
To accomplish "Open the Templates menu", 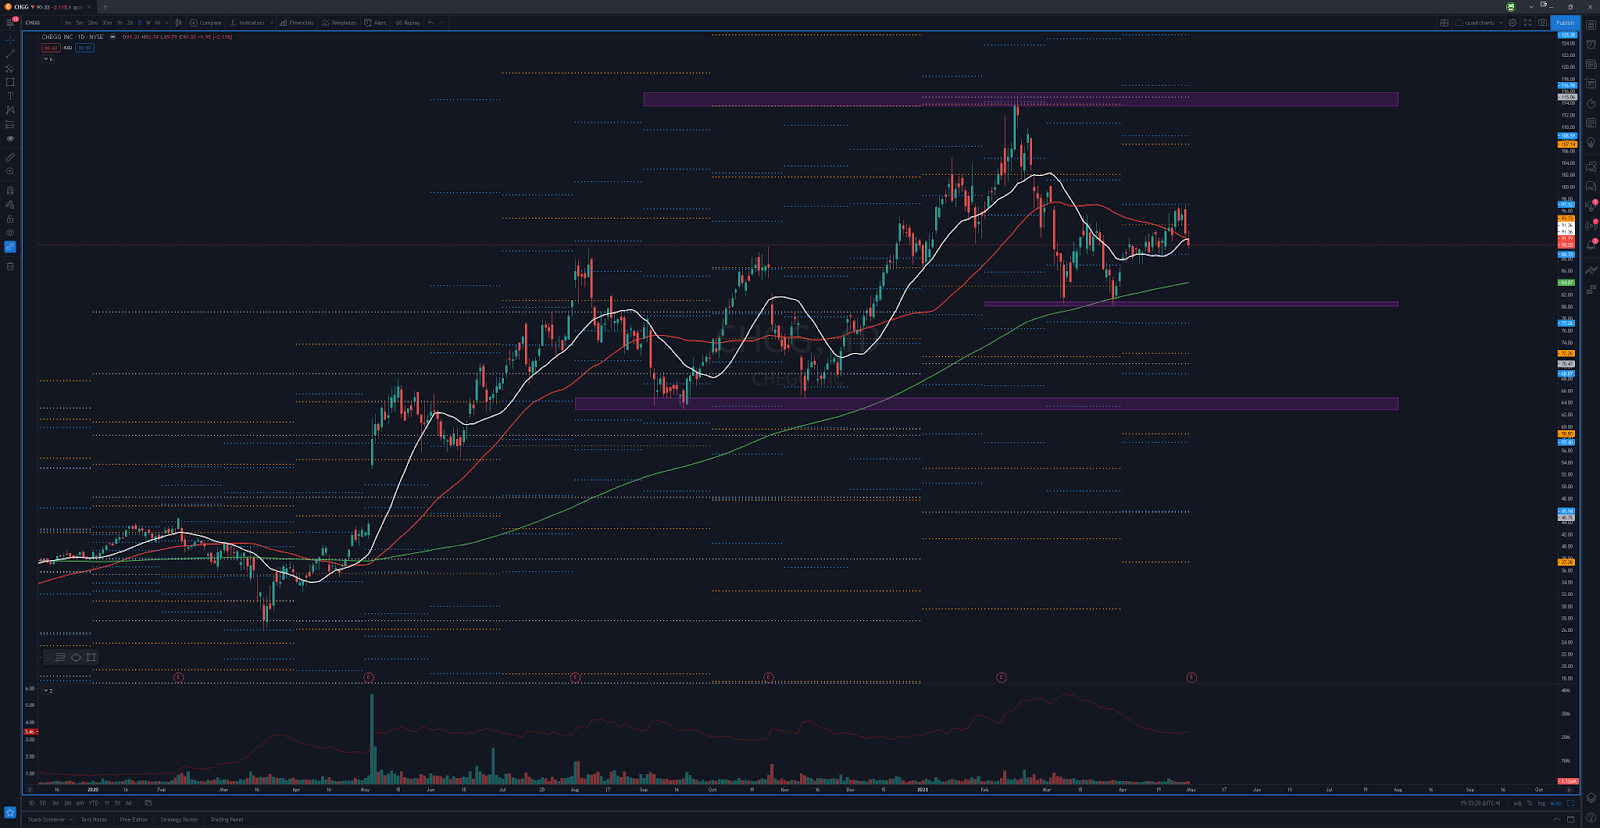I will [x=339, y=22].
